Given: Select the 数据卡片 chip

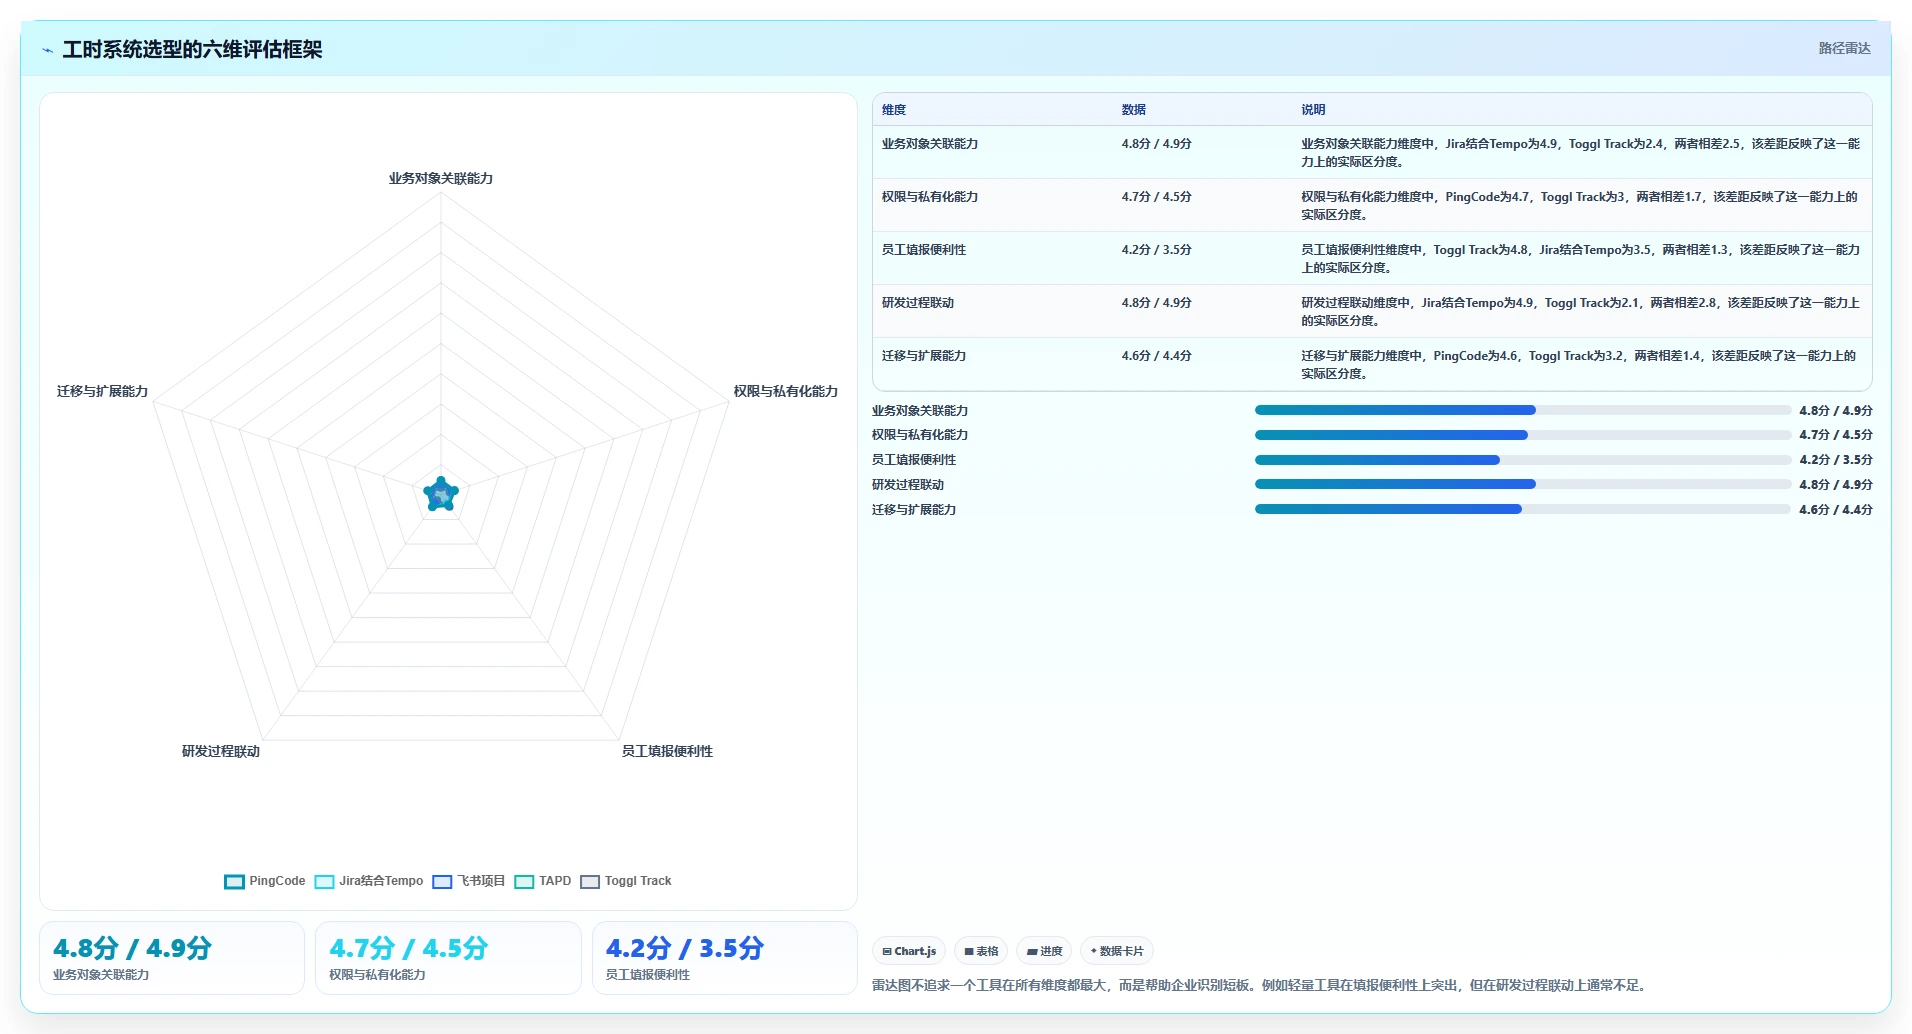Looking at the screenshot, I should point(1117,951).
